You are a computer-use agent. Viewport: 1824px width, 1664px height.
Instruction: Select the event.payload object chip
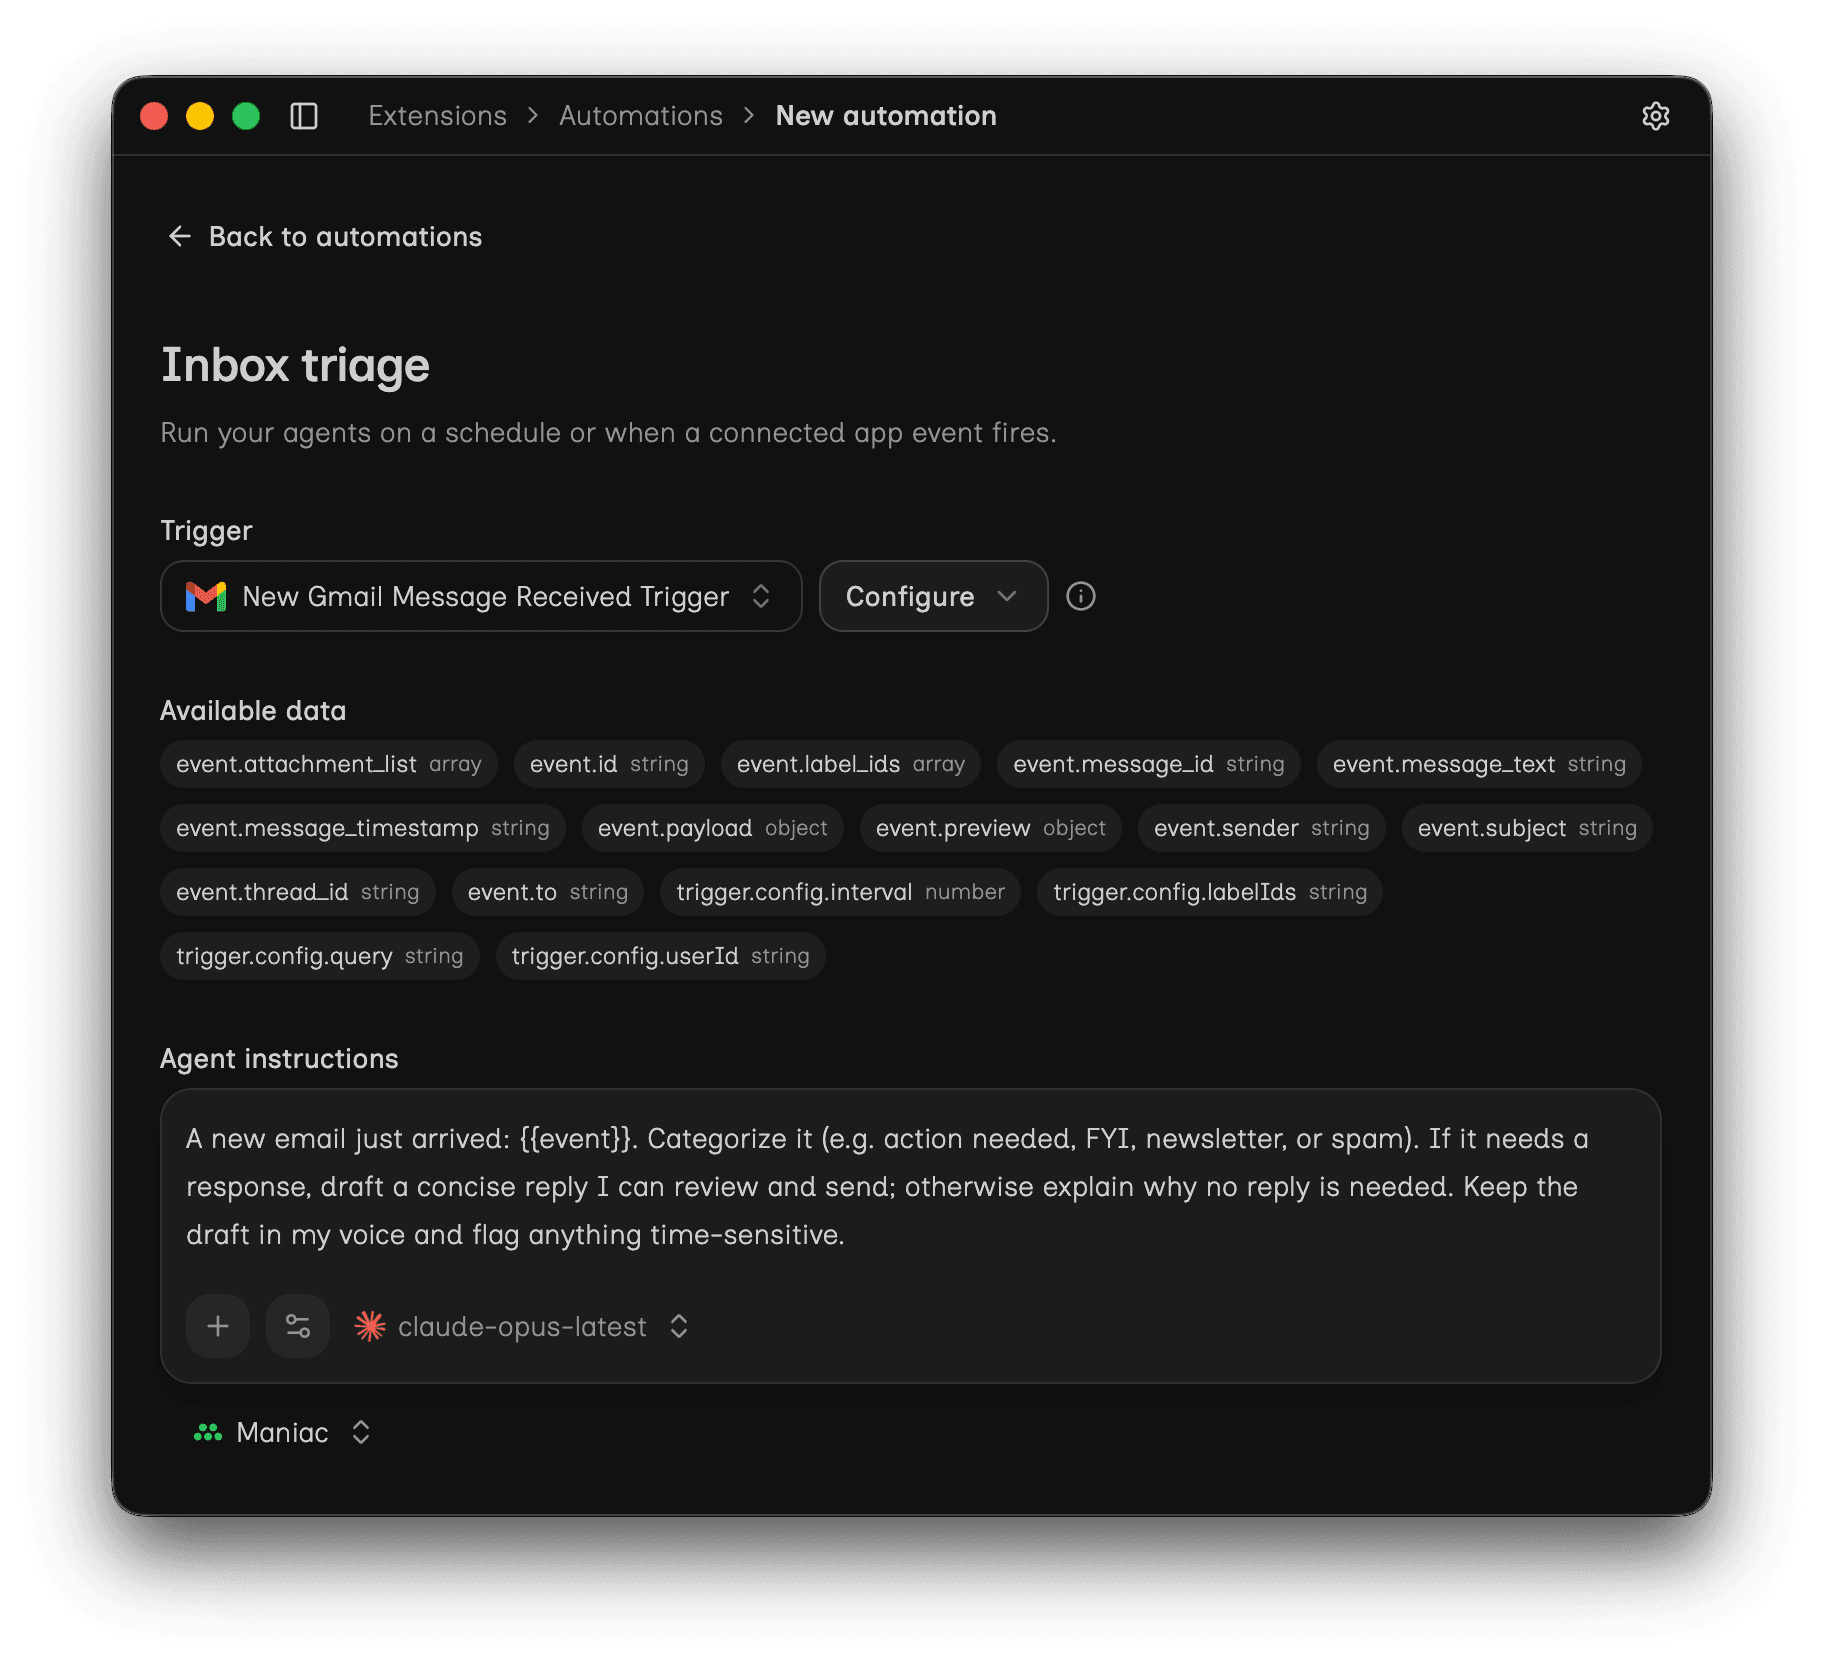pos(713,828)
